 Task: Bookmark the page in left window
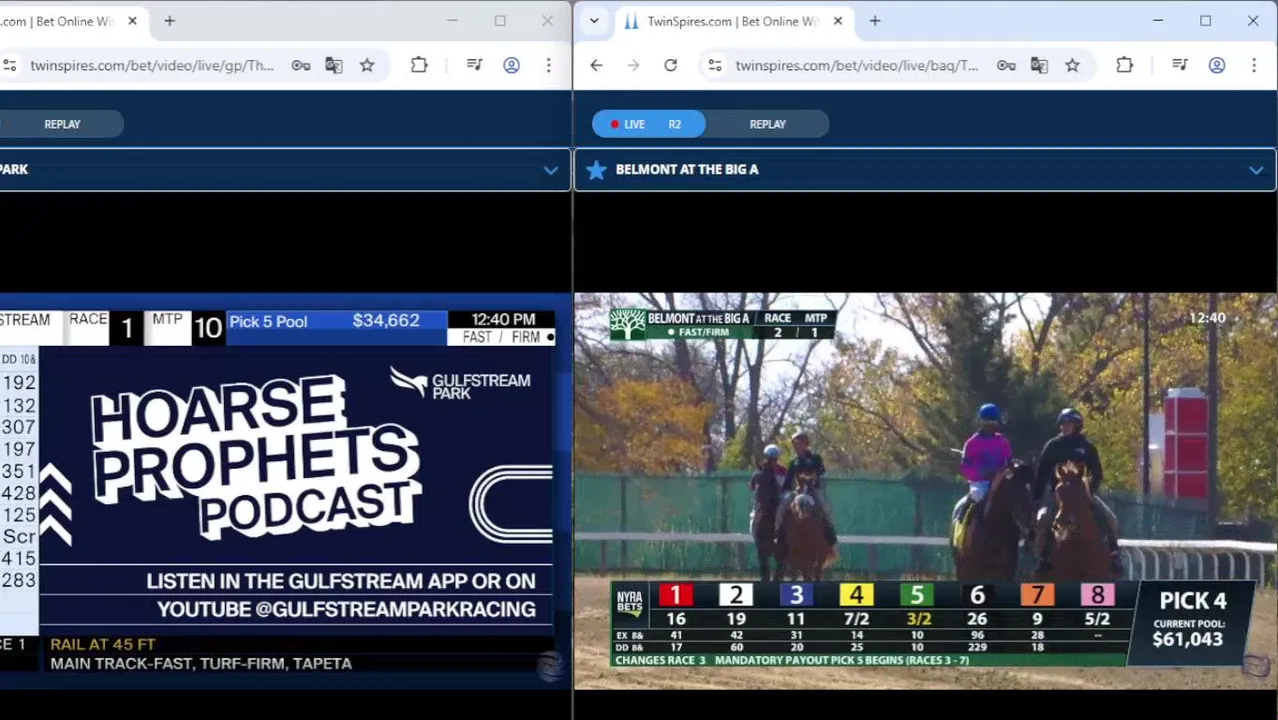[x=367, y=65]
